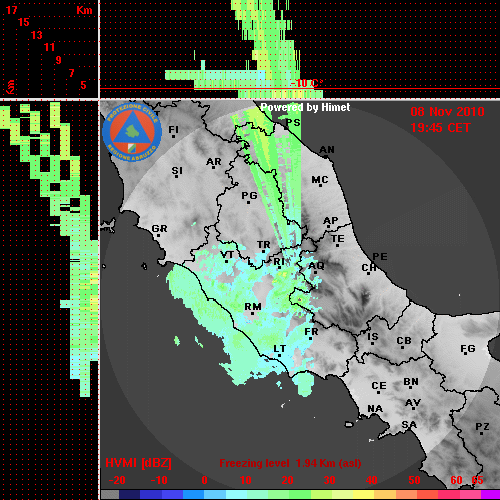Screen dimensions: 500x500
Task: Click the AR city label on map
Action: (214, 162)
